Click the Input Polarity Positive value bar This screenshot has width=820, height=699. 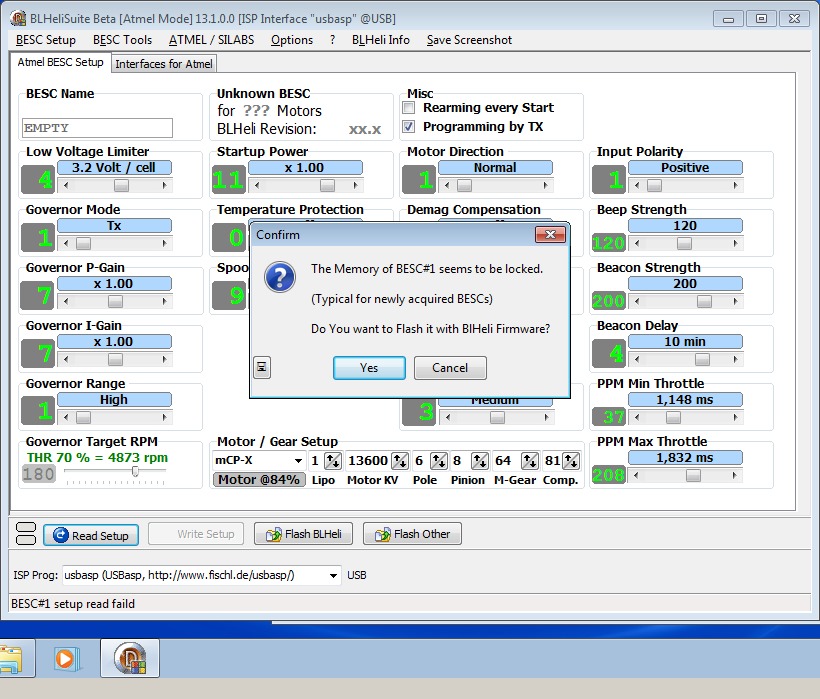(x=685, y=168)
